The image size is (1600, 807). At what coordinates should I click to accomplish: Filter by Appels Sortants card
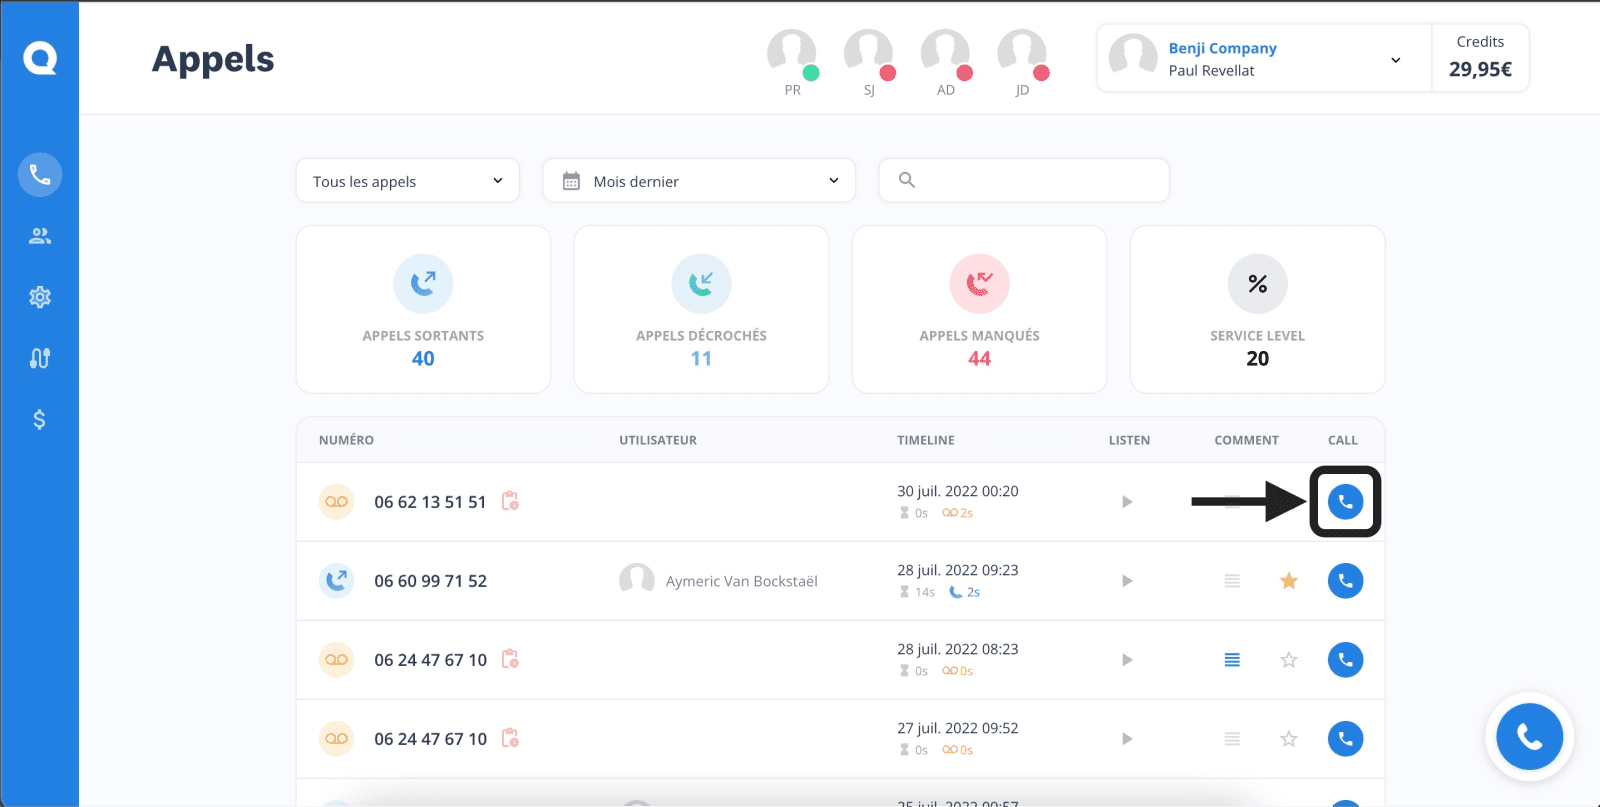click(x=423, y=309)
